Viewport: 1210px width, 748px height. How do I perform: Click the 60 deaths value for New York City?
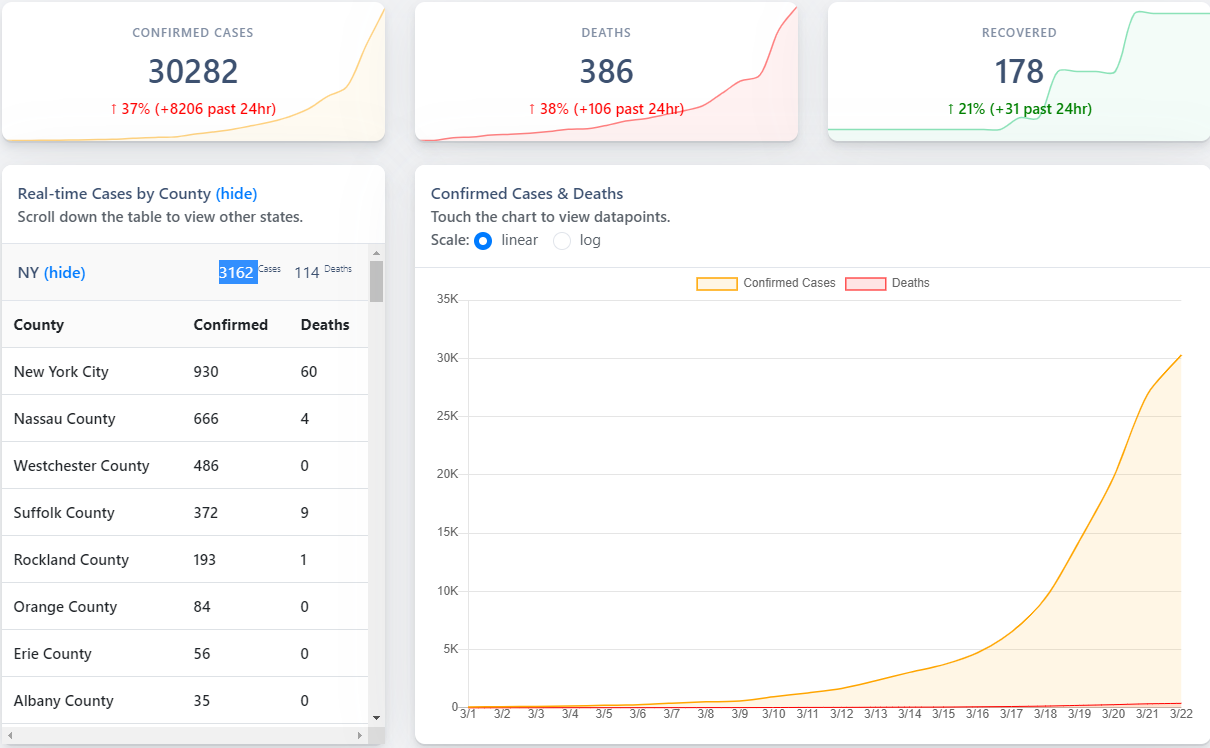[x=309, y=372]
